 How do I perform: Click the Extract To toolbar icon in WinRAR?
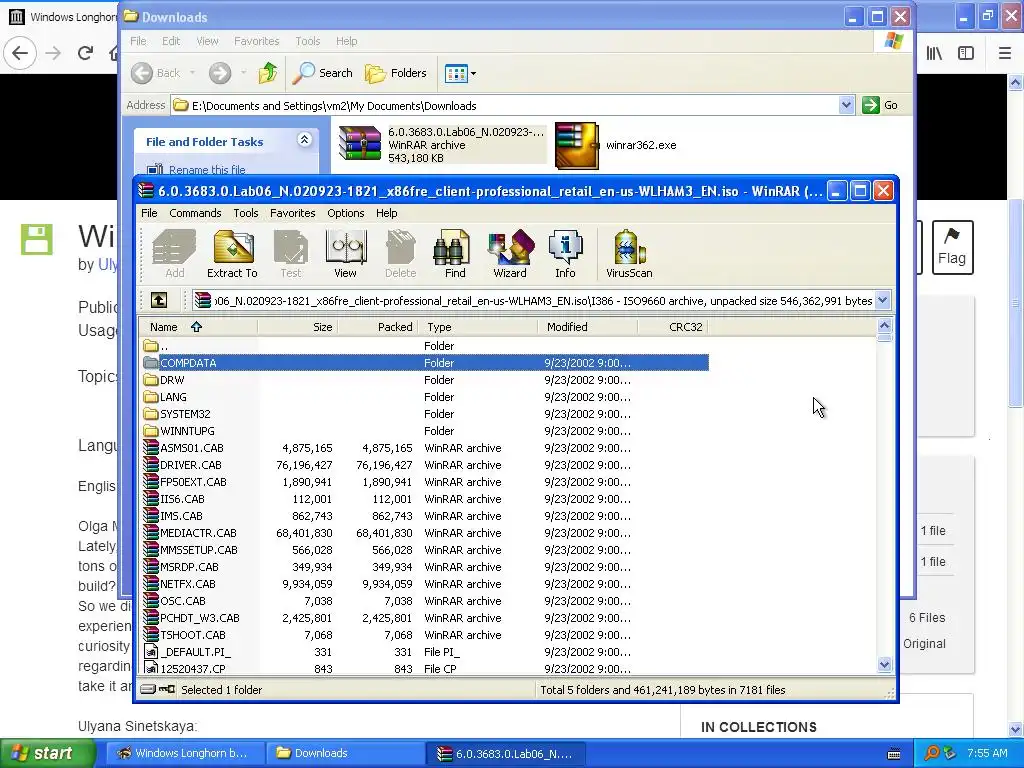pyautogui.click(x=232, y=254)
